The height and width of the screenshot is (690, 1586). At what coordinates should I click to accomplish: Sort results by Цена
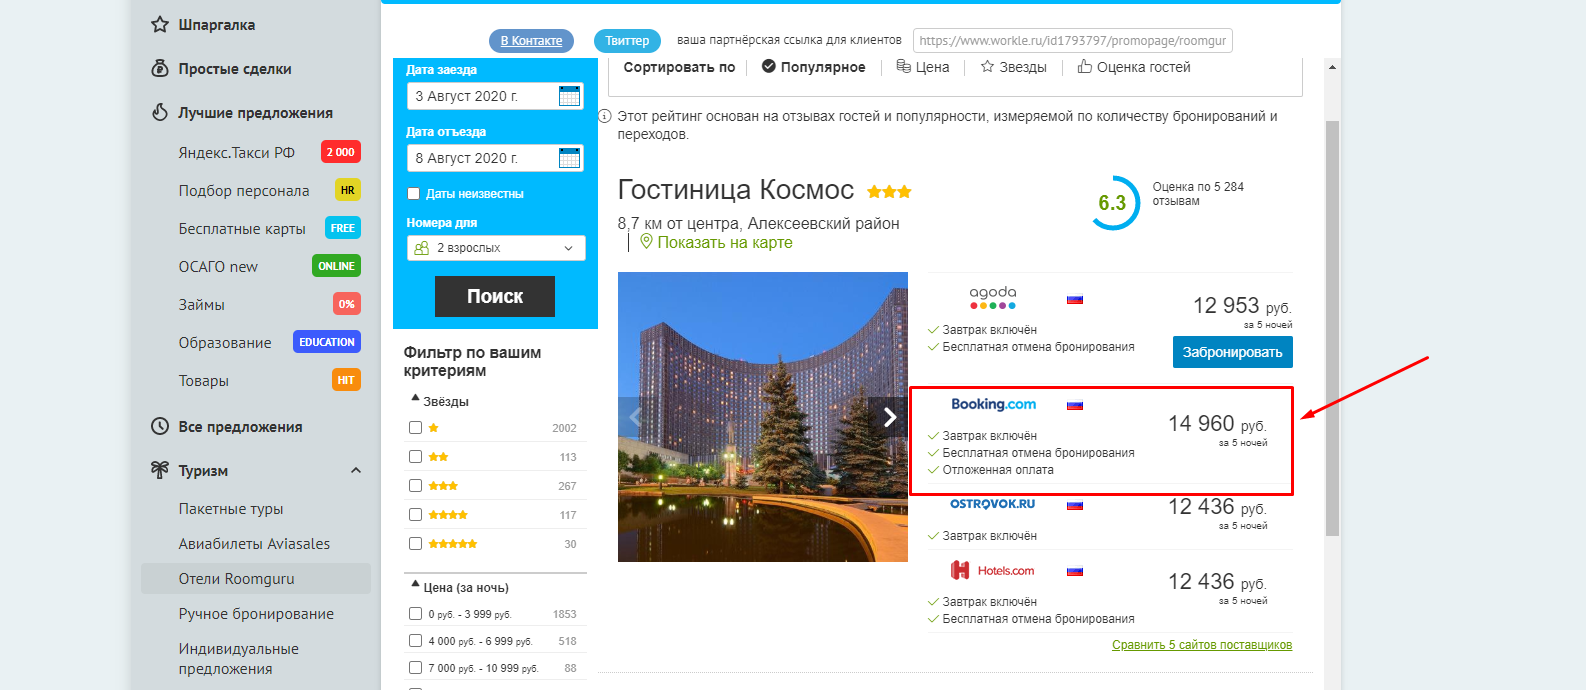(x=923, y=67)
